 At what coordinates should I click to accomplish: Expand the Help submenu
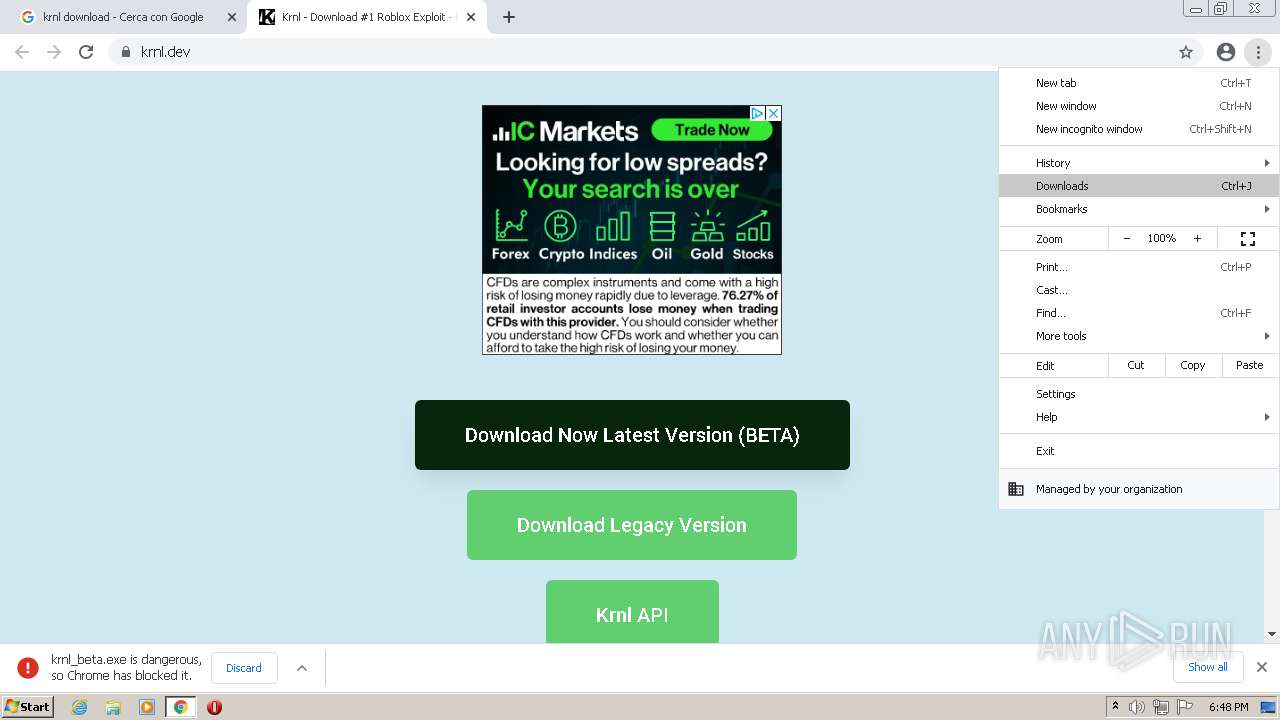pos(1139,417)
